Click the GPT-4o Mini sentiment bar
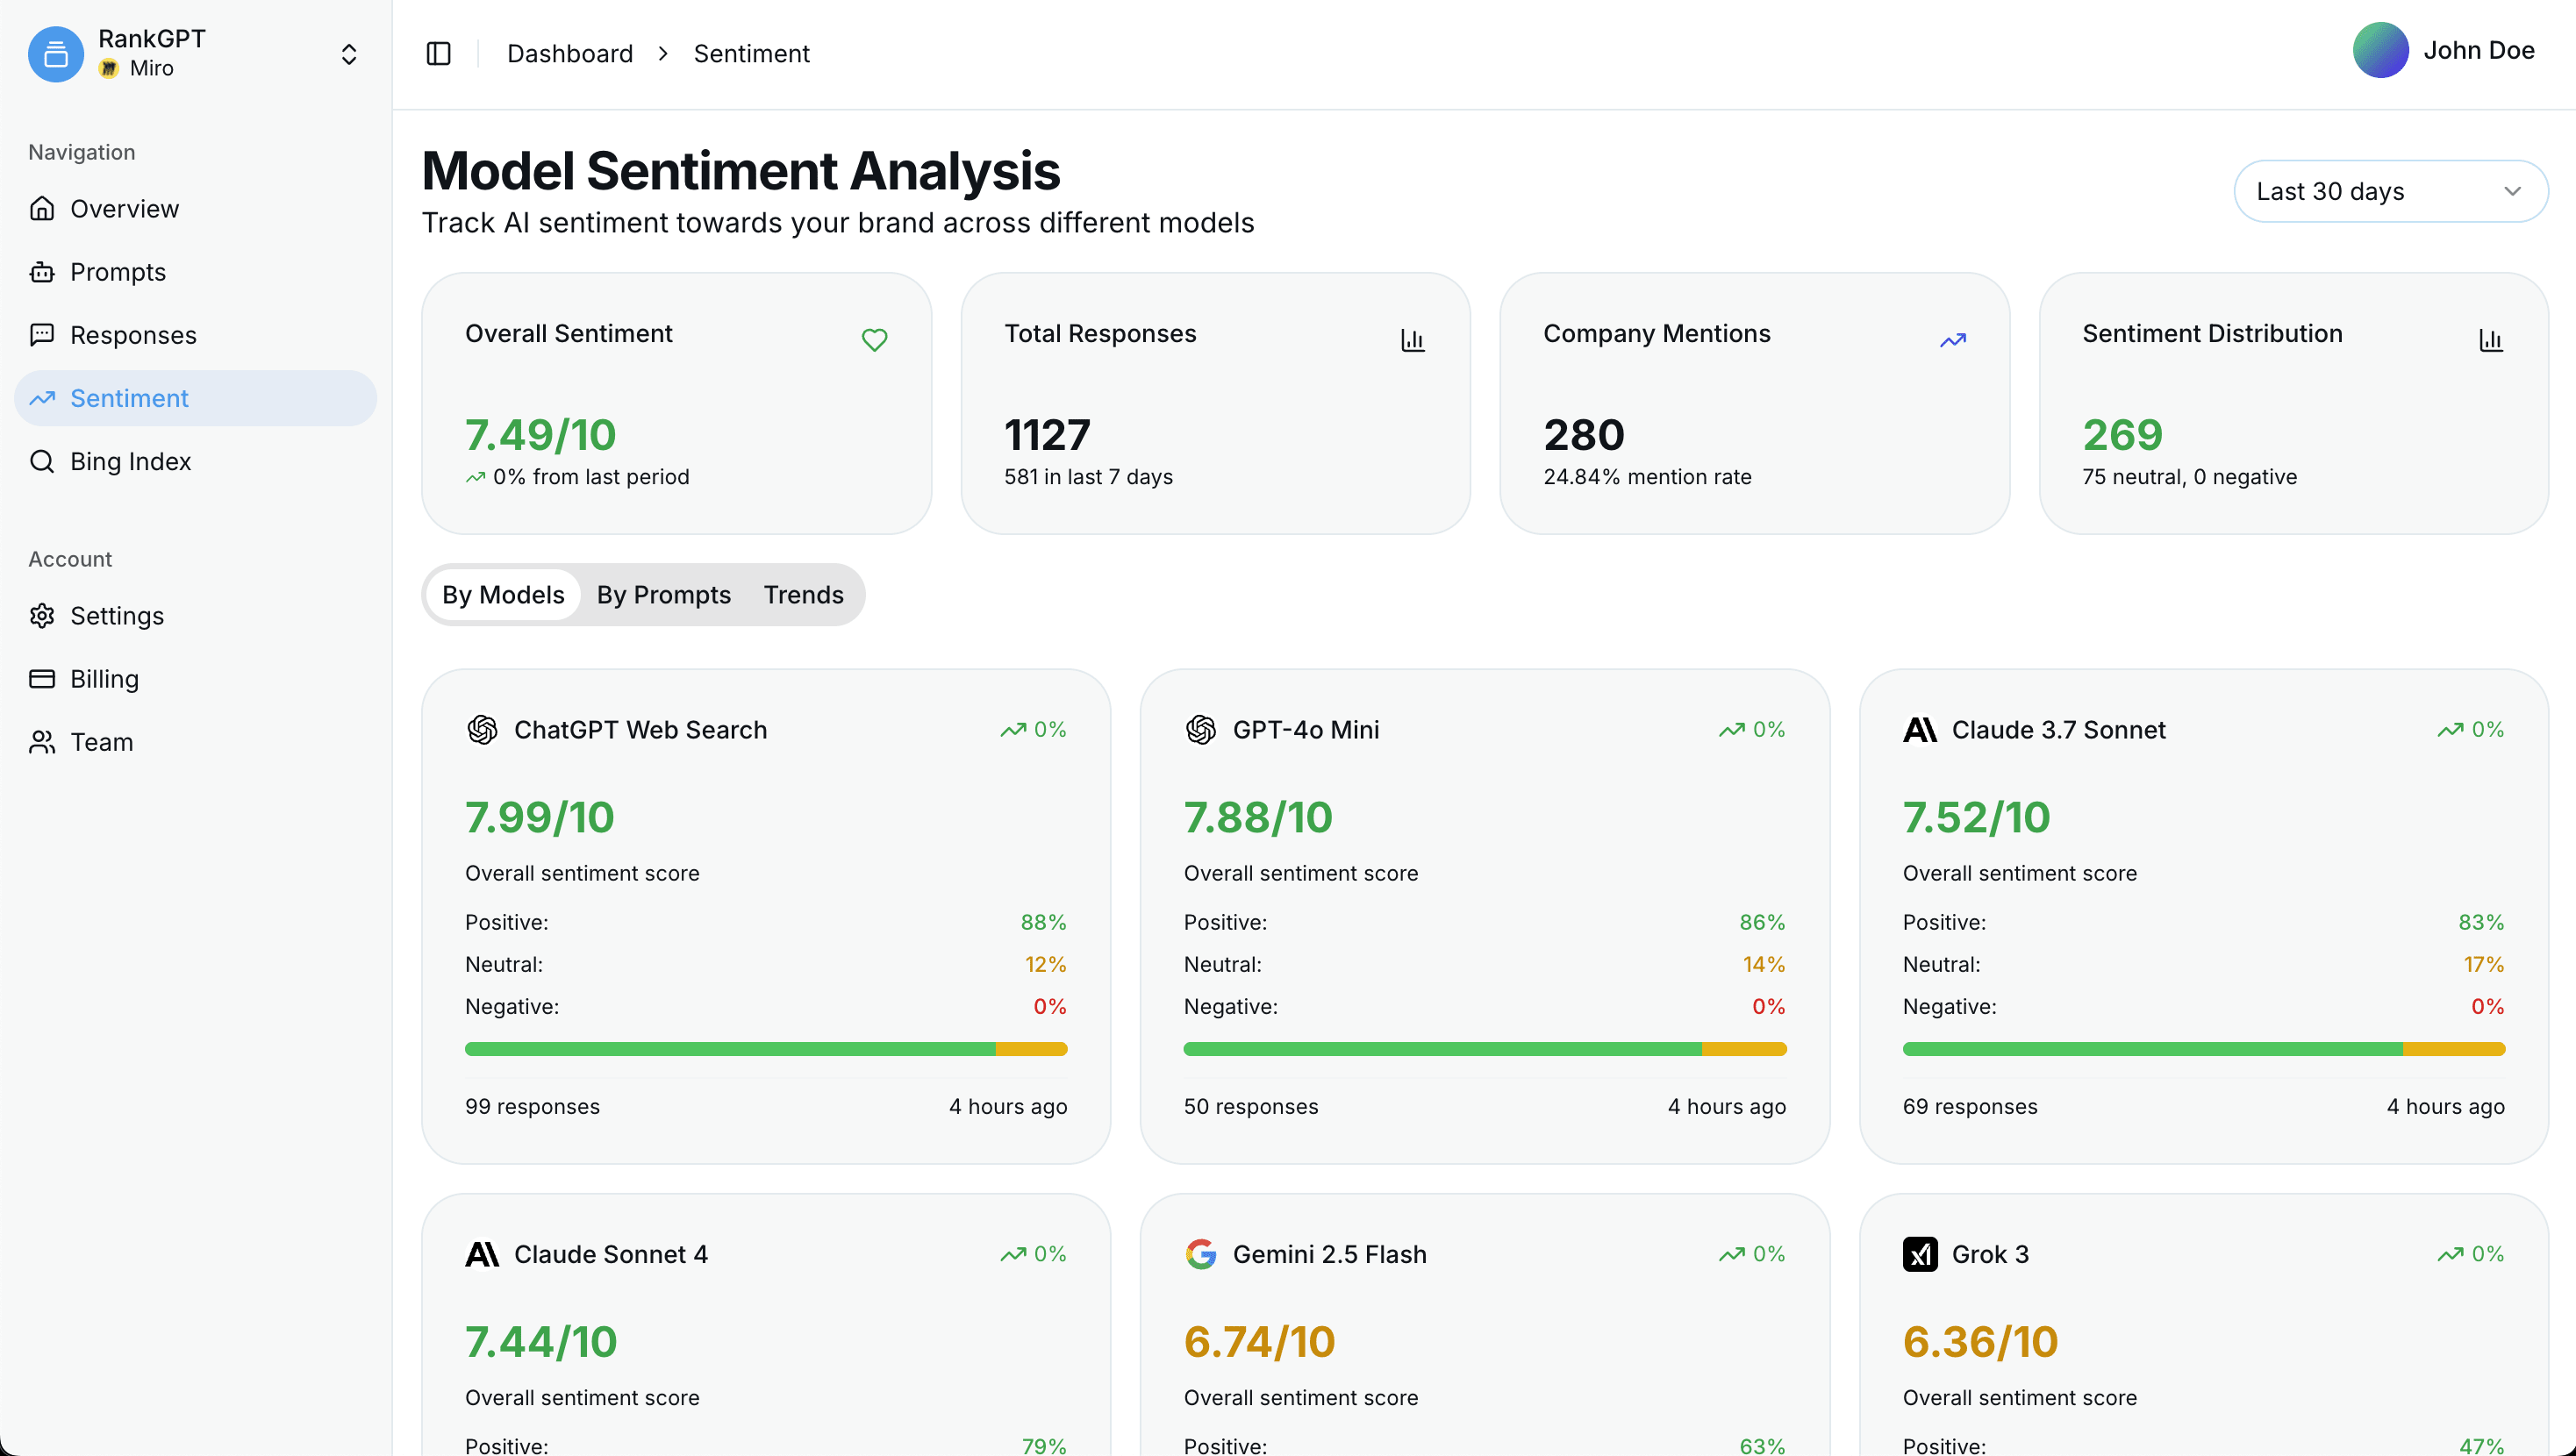The image size is (2576, 1456). [x=1485, y=1049]
